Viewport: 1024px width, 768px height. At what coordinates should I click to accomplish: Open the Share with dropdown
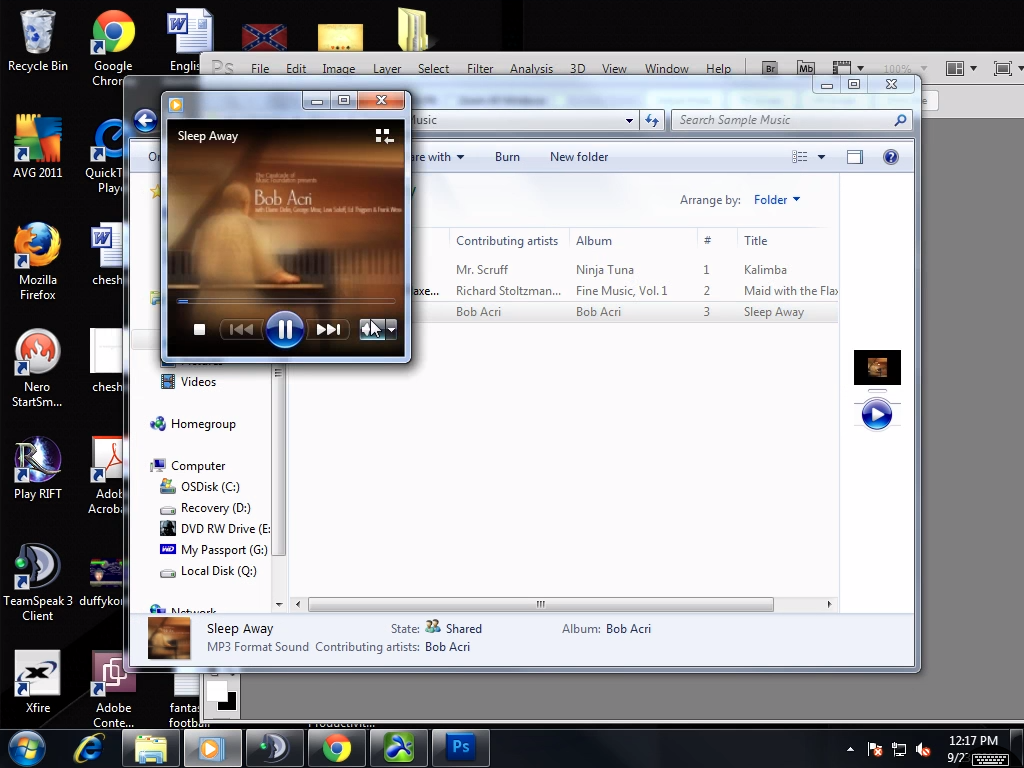pyautogui.click(x=436, y=157)
